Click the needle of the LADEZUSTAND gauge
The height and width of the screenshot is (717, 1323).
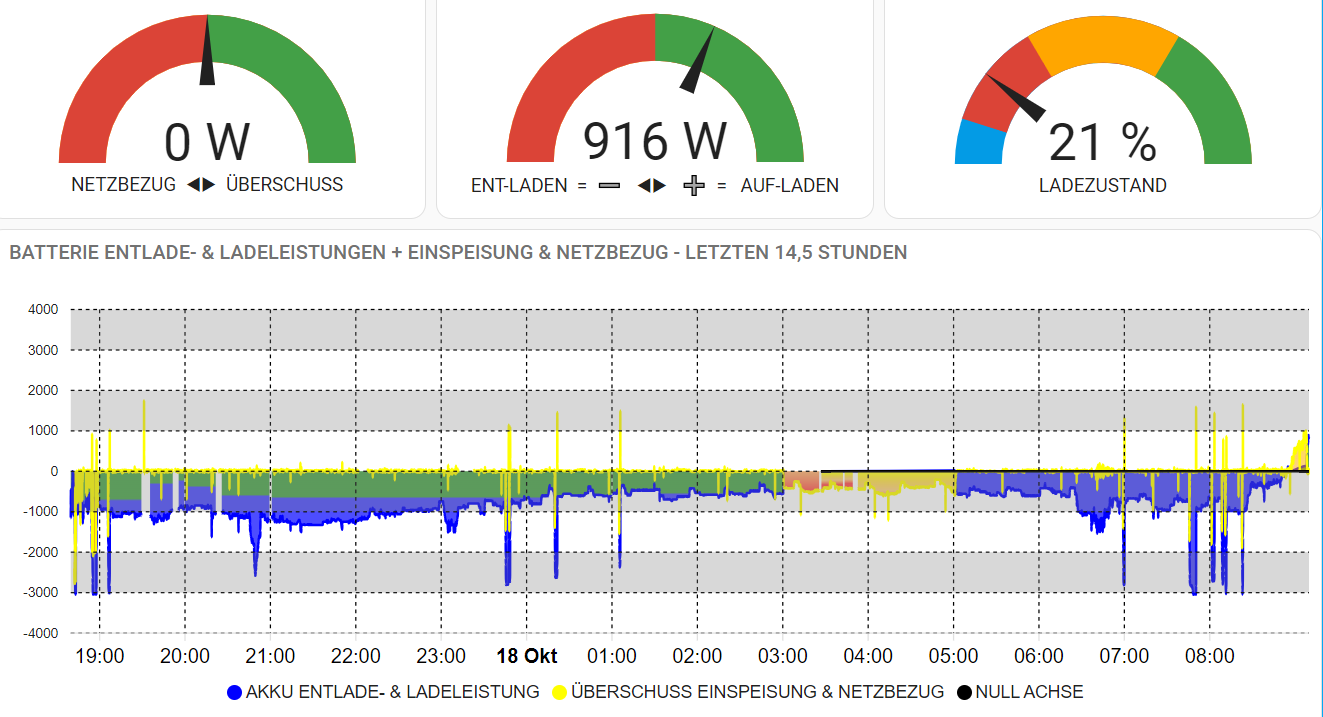(x=1016, y=96)
